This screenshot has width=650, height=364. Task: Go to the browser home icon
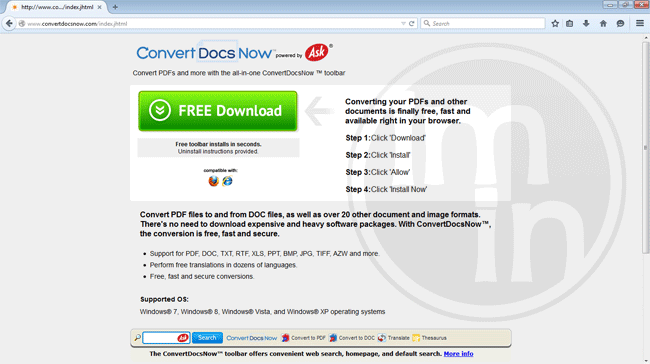[x=603, y=24]
